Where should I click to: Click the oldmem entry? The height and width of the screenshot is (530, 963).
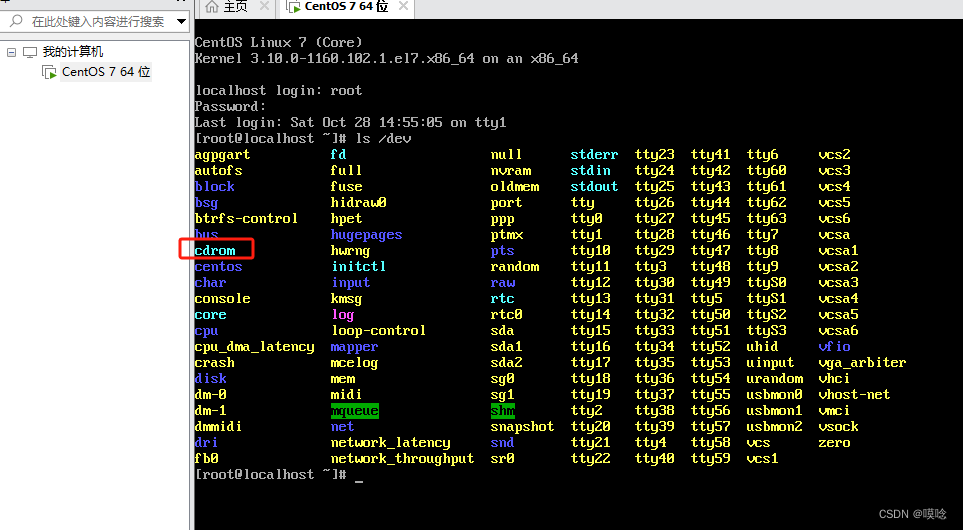click(515, 187)
